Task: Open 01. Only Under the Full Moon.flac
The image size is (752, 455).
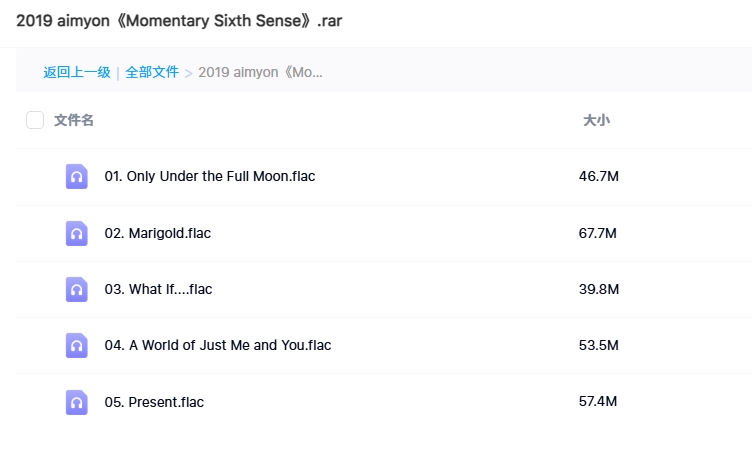Action: point(210,177)
